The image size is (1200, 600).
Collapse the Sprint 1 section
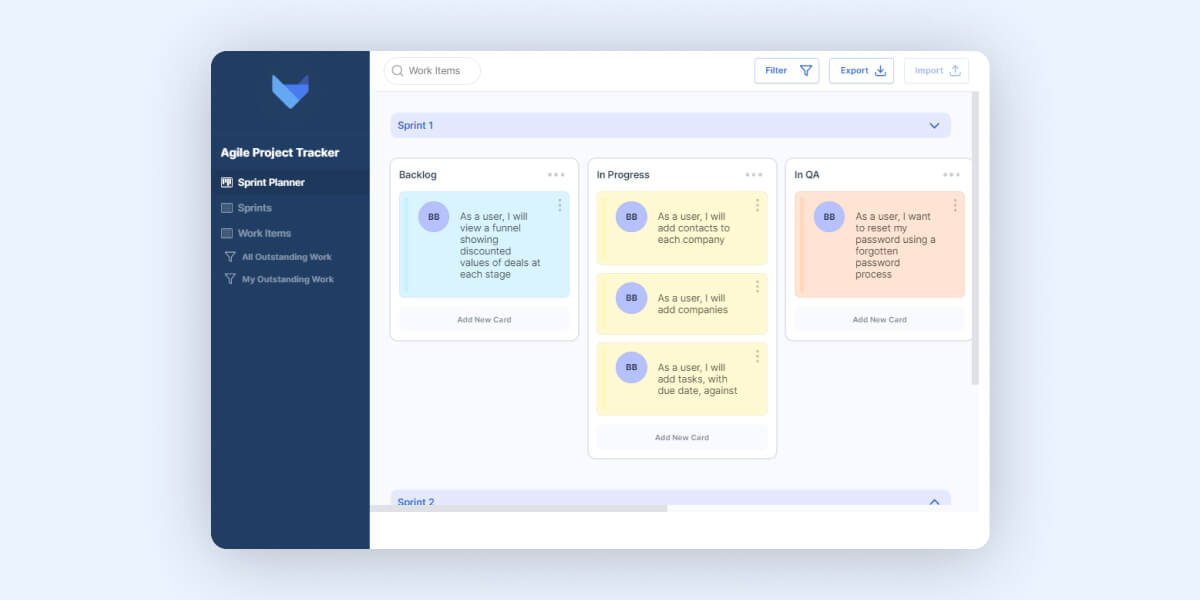934,125
